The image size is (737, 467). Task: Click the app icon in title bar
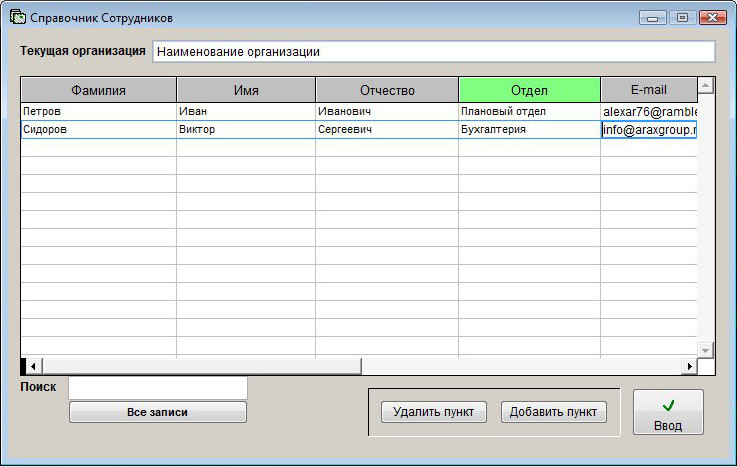(x=18, y=17)
